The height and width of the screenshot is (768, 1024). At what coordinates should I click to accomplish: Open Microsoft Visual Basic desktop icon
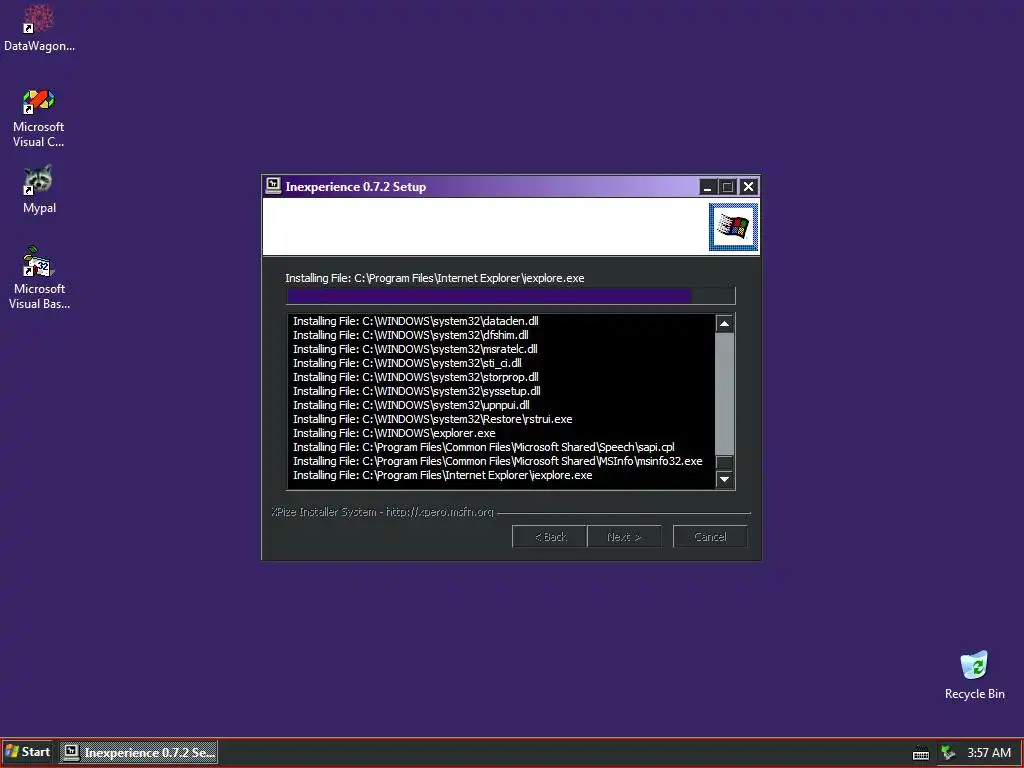[39, 278]
